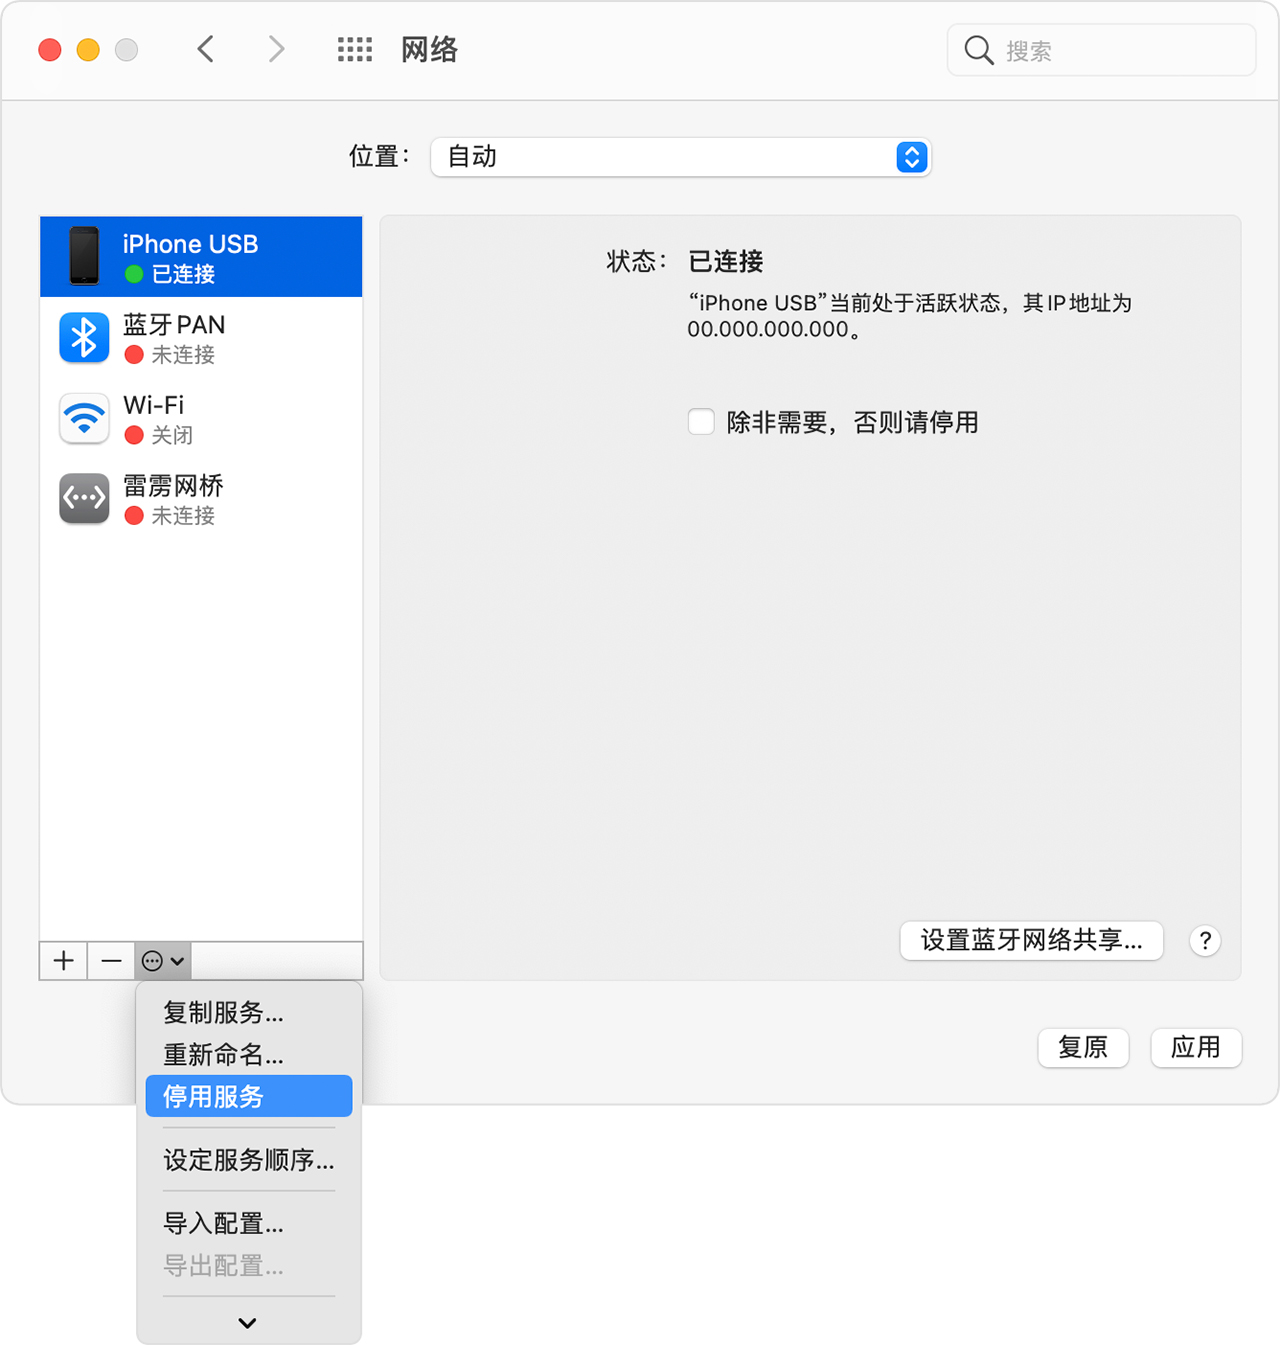Screen dimensions: 1280x1346
Task: Open the 位置 location dropdown
Action: 681,157
